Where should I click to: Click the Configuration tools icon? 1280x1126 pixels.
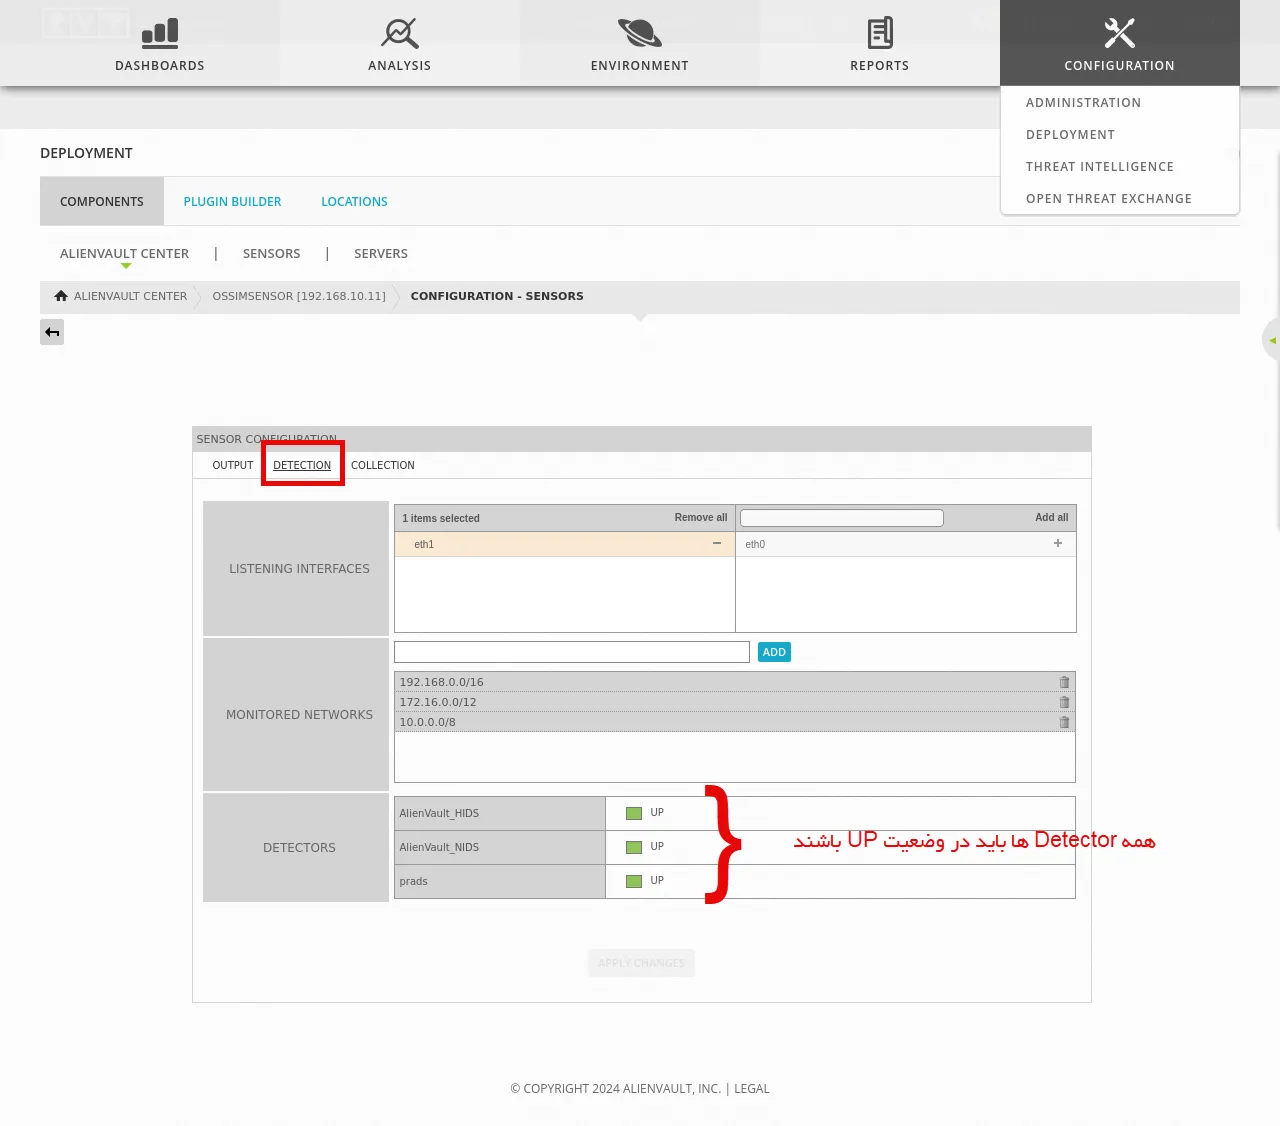click(x=1119, y=33)
